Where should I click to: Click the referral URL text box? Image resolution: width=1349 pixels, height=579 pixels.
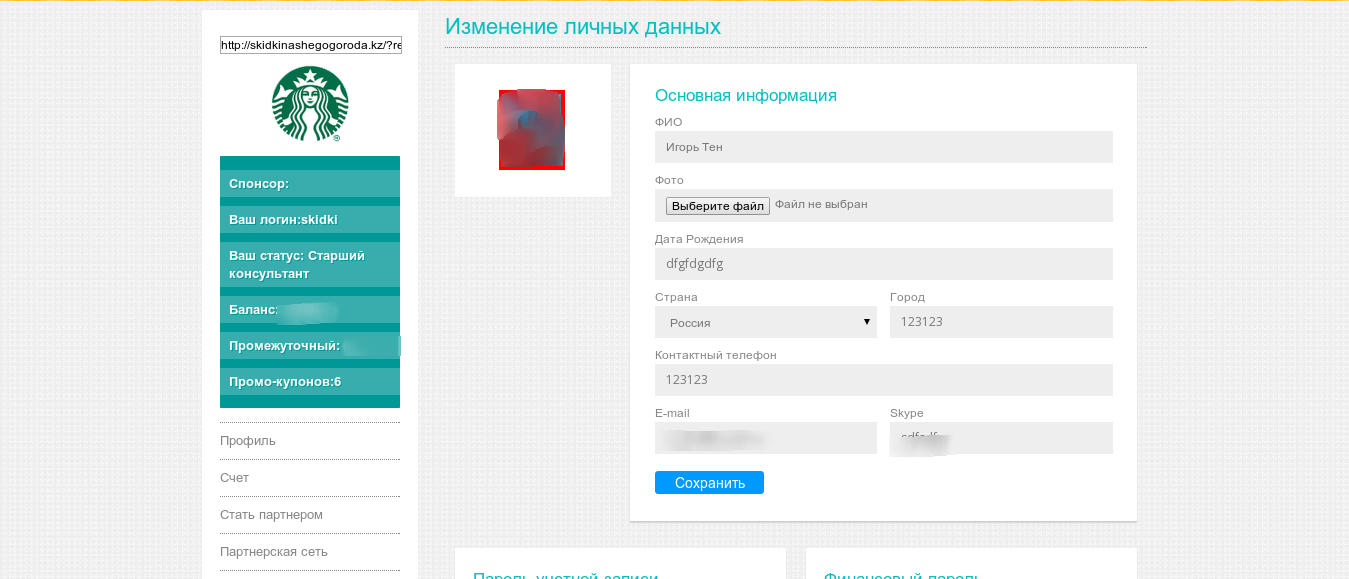coord(311,45)
